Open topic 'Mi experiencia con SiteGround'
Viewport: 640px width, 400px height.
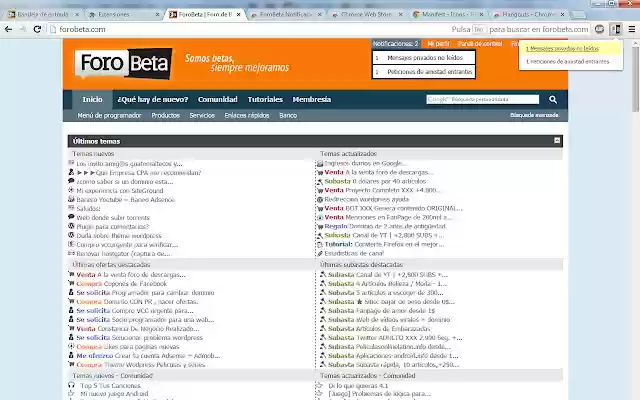pos(120,191)
